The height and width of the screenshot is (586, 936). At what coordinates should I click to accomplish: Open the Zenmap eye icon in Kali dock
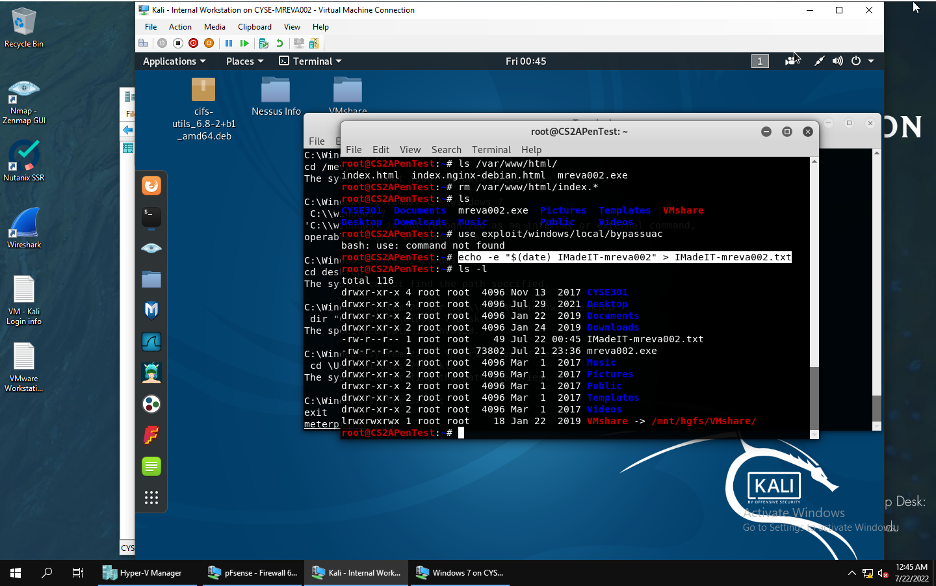click(151, 248)
